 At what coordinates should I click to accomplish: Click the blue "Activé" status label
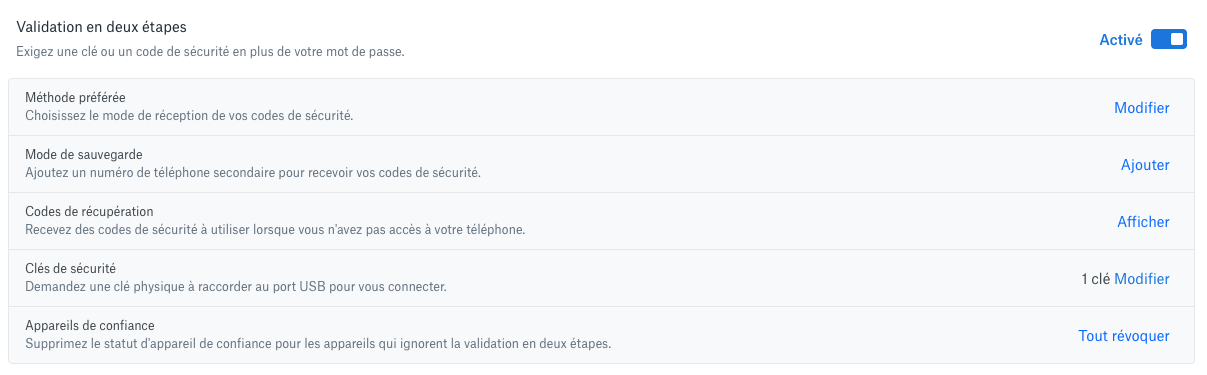1121,40
